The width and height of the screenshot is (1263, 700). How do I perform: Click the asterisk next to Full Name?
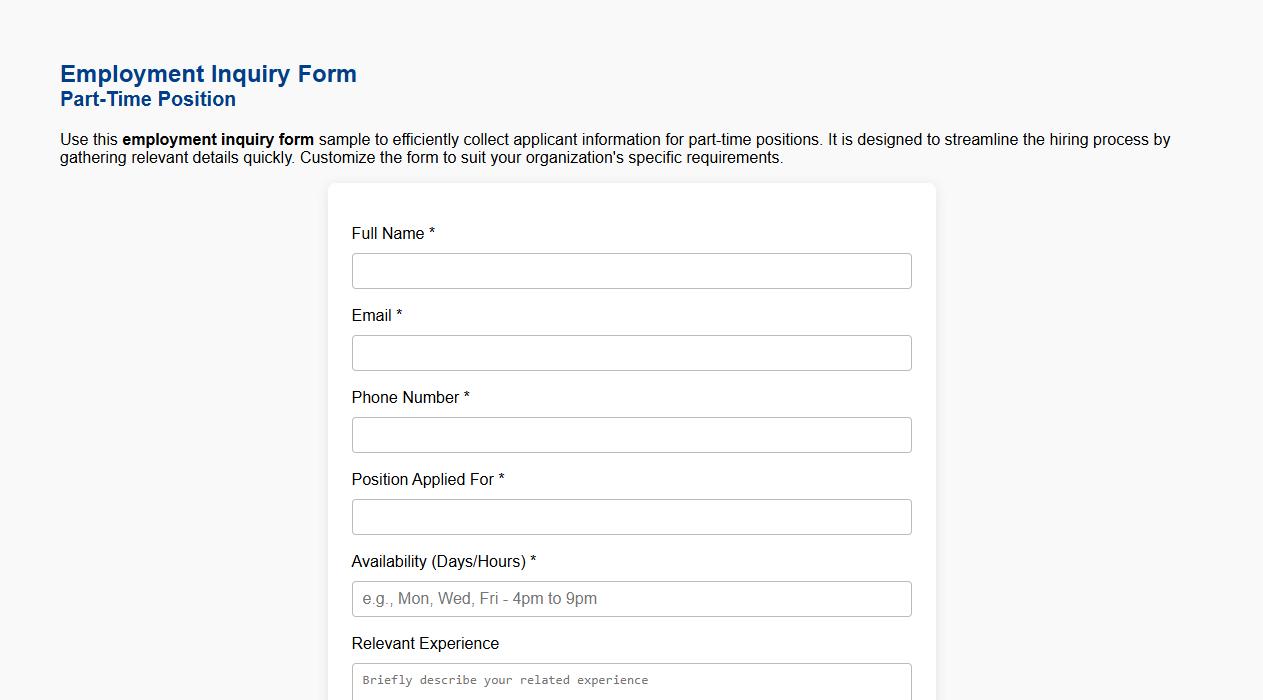click(x=431, y=233)
